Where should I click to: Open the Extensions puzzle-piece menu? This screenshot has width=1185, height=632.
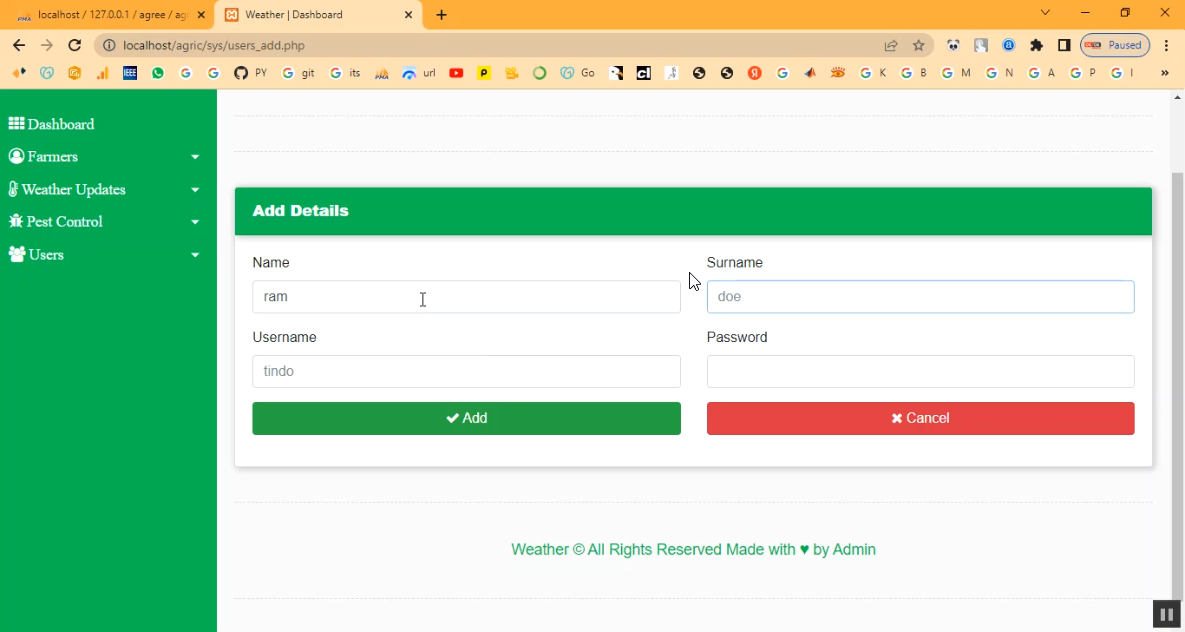pos(1036,45)
